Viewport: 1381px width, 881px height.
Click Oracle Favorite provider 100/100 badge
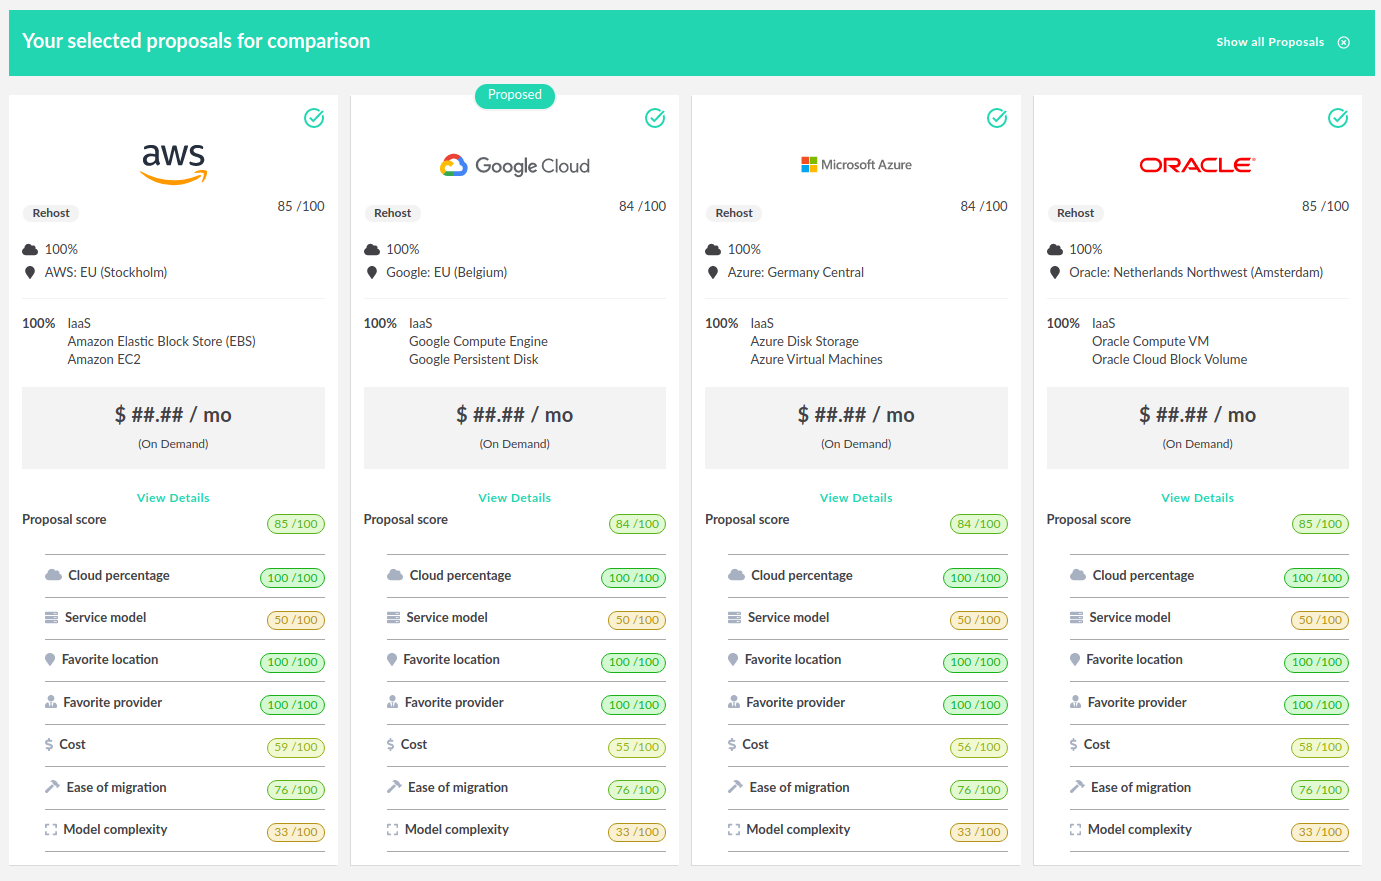(x=1317, y=705)
